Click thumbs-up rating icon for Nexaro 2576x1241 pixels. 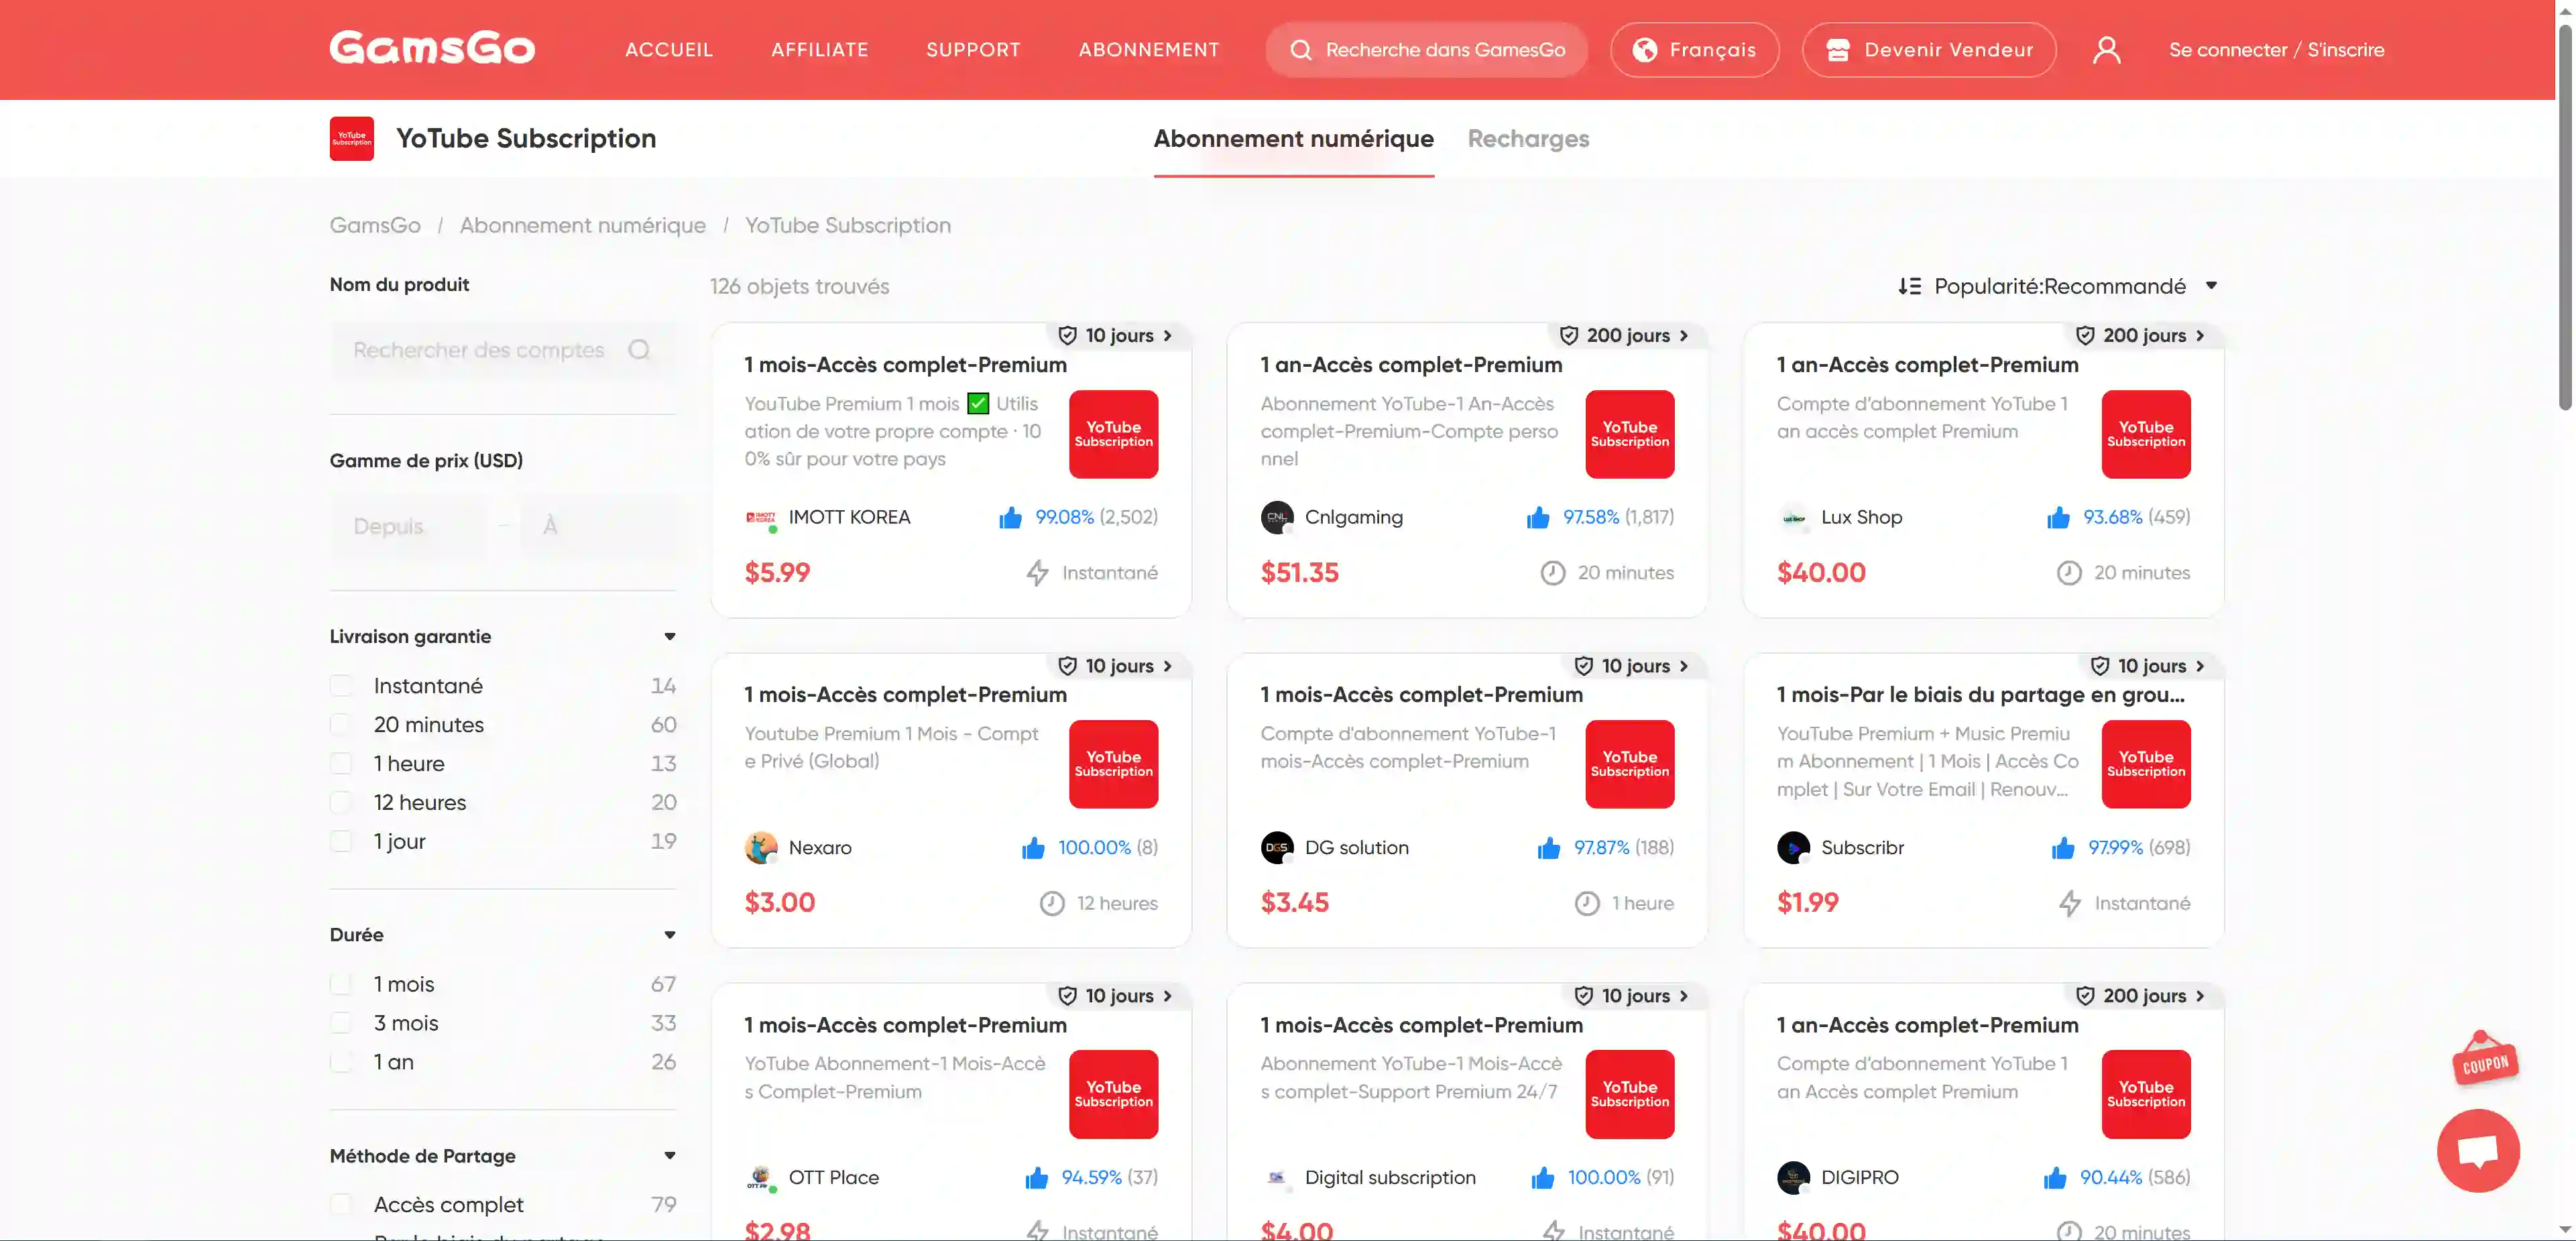coord(1033,848)
